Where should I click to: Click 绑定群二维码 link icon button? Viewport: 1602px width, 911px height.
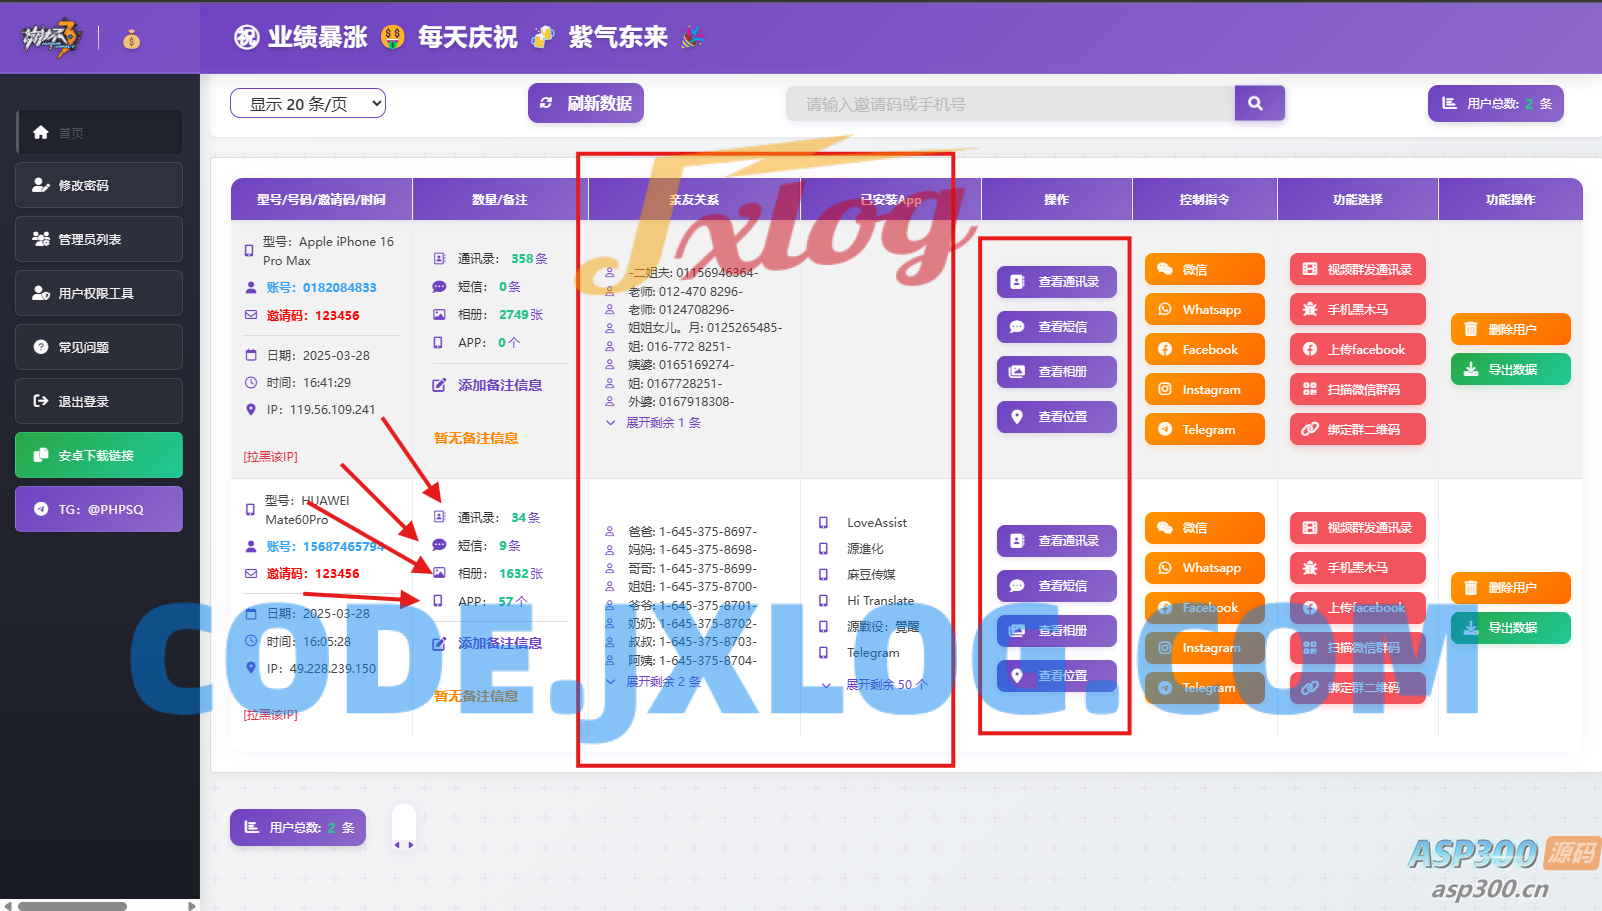(x=1357, y=428)
